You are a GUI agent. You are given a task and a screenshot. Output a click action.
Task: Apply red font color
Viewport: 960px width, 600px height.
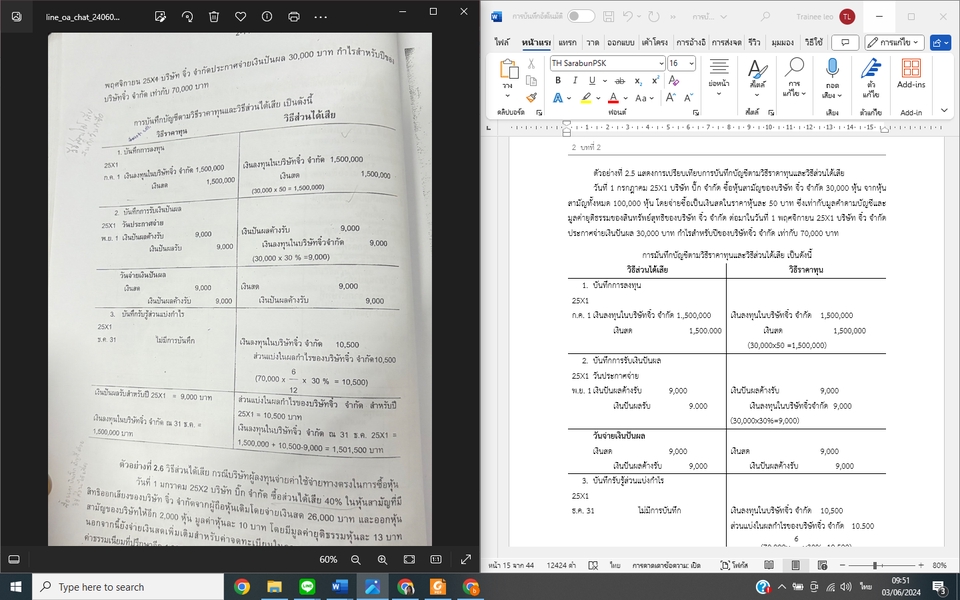[x=613, y=98]
